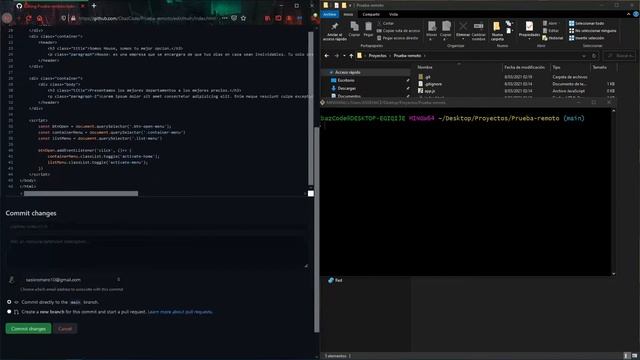Open page actions ellipsis in address bar
Image resolution: width=640 pixels, height=360 pixels.
[x=225, y=18]
